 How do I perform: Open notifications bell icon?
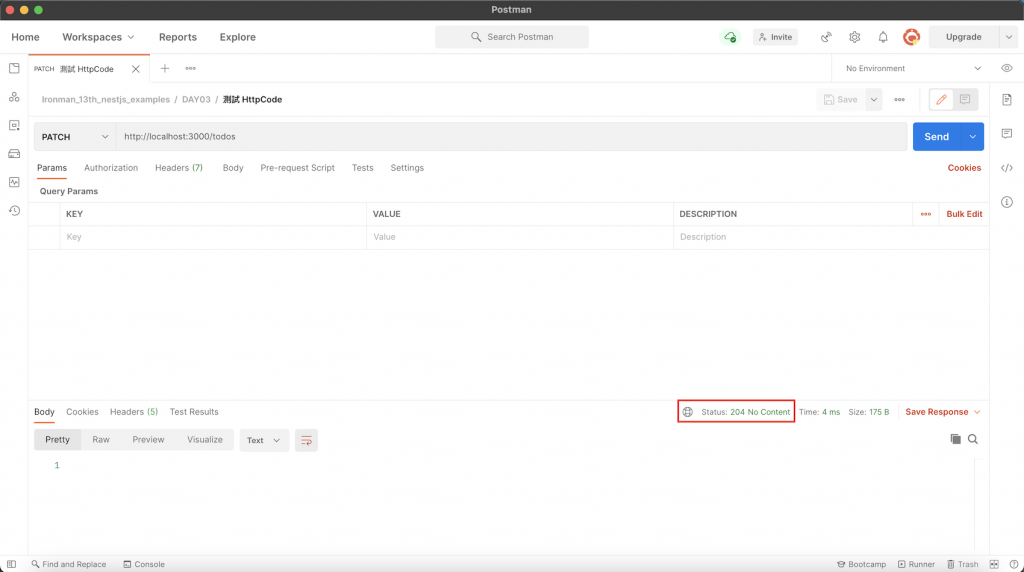[883, 37]
